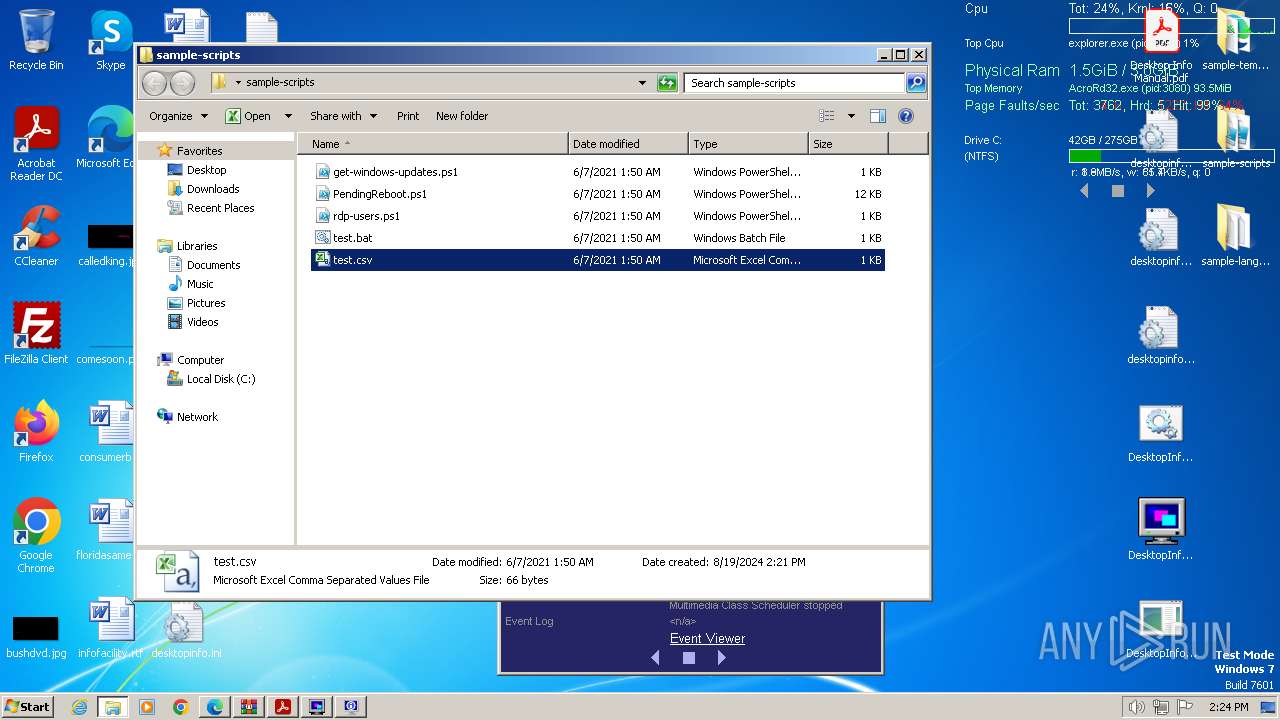Select bushdvd.jpg desktop file
This screenshot has height=720, width=1280.
point(36,635)
